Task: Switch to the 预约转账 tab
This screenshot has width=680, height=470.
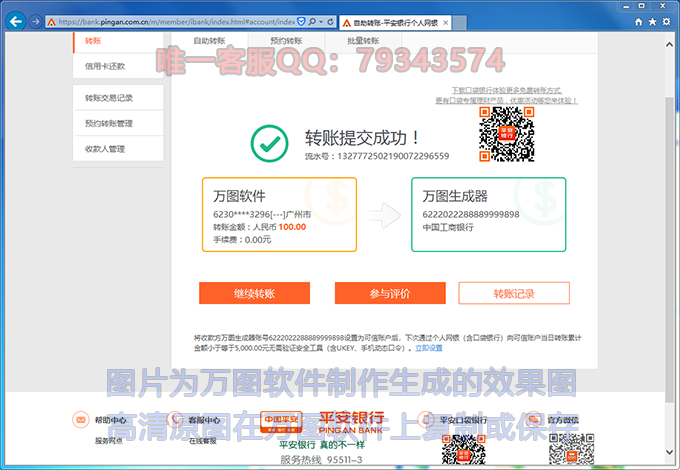Action: (x=286, y=41)
